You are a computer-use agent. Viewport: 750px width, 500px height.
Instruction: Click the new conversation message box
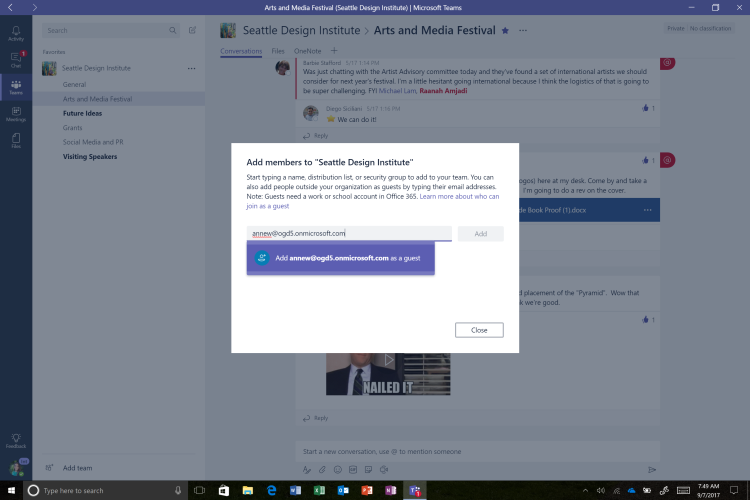point(477,451)
